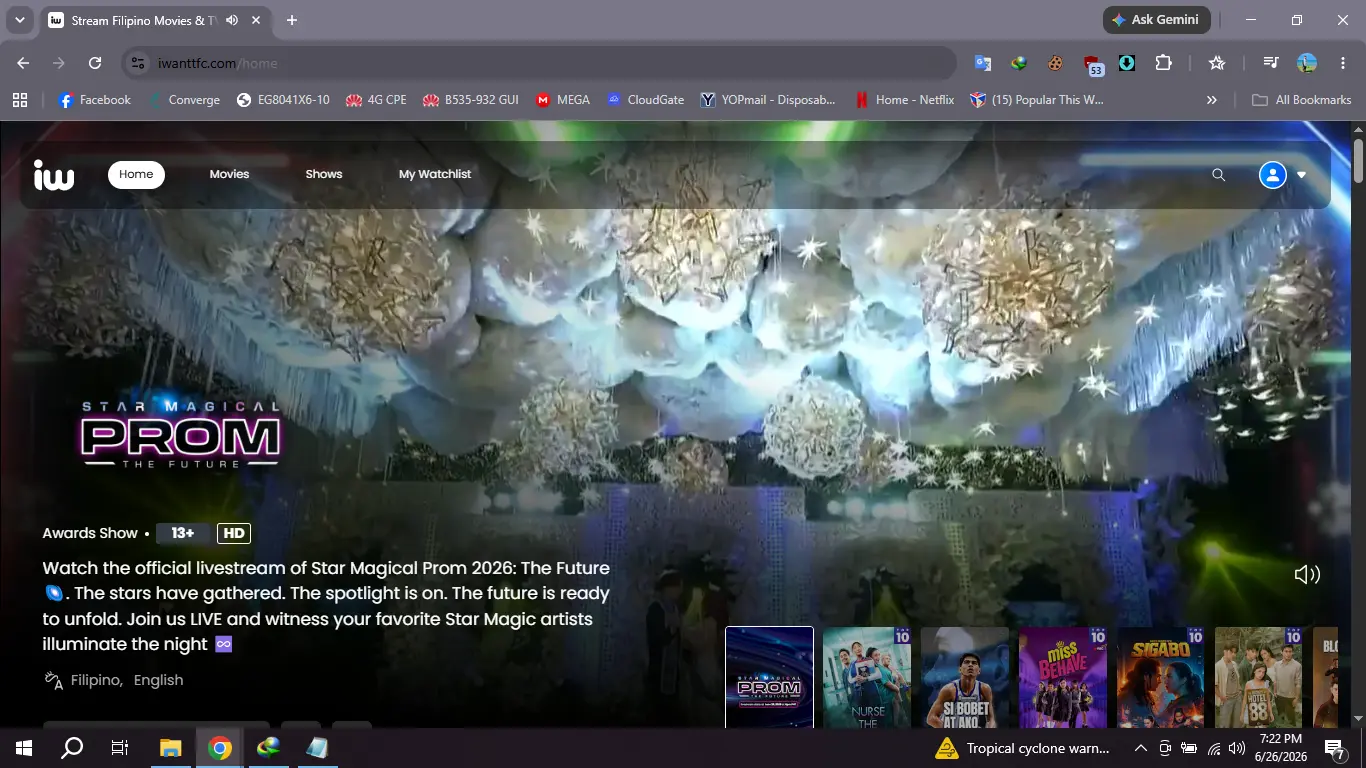Open the cookie editor extension

pyautogui.click(x=1055, y=63)
